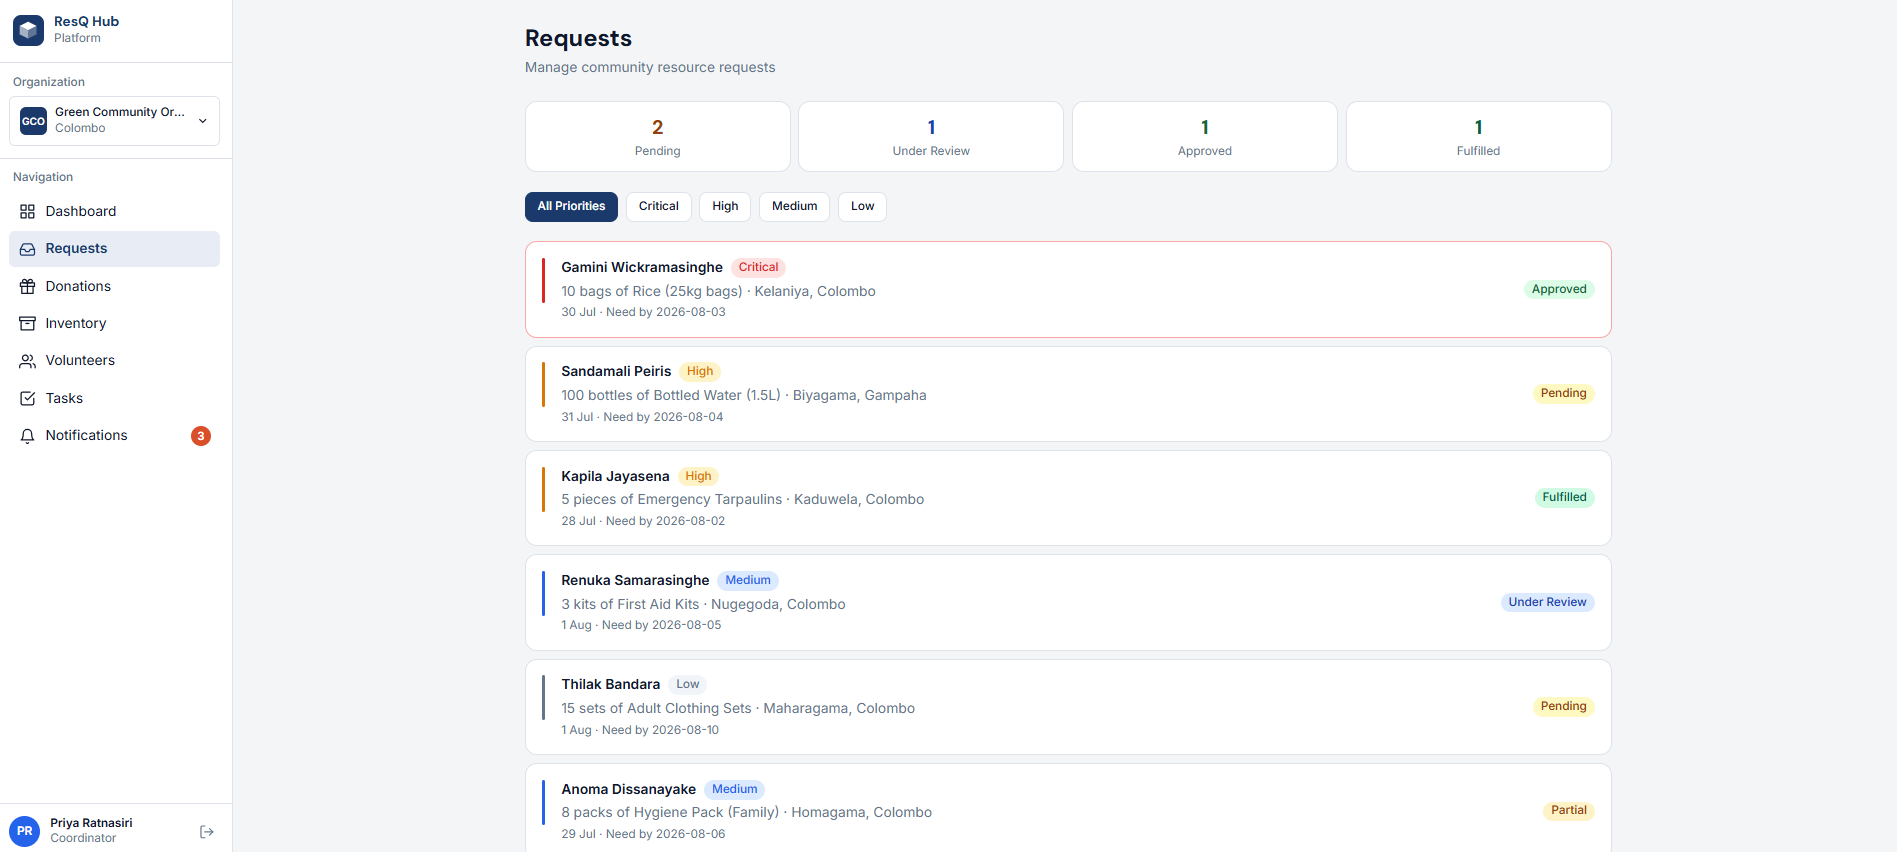This screenshot has width=1897, height=852.
Task: Click the Volunteers people icon
Action: tap(28, 361)
